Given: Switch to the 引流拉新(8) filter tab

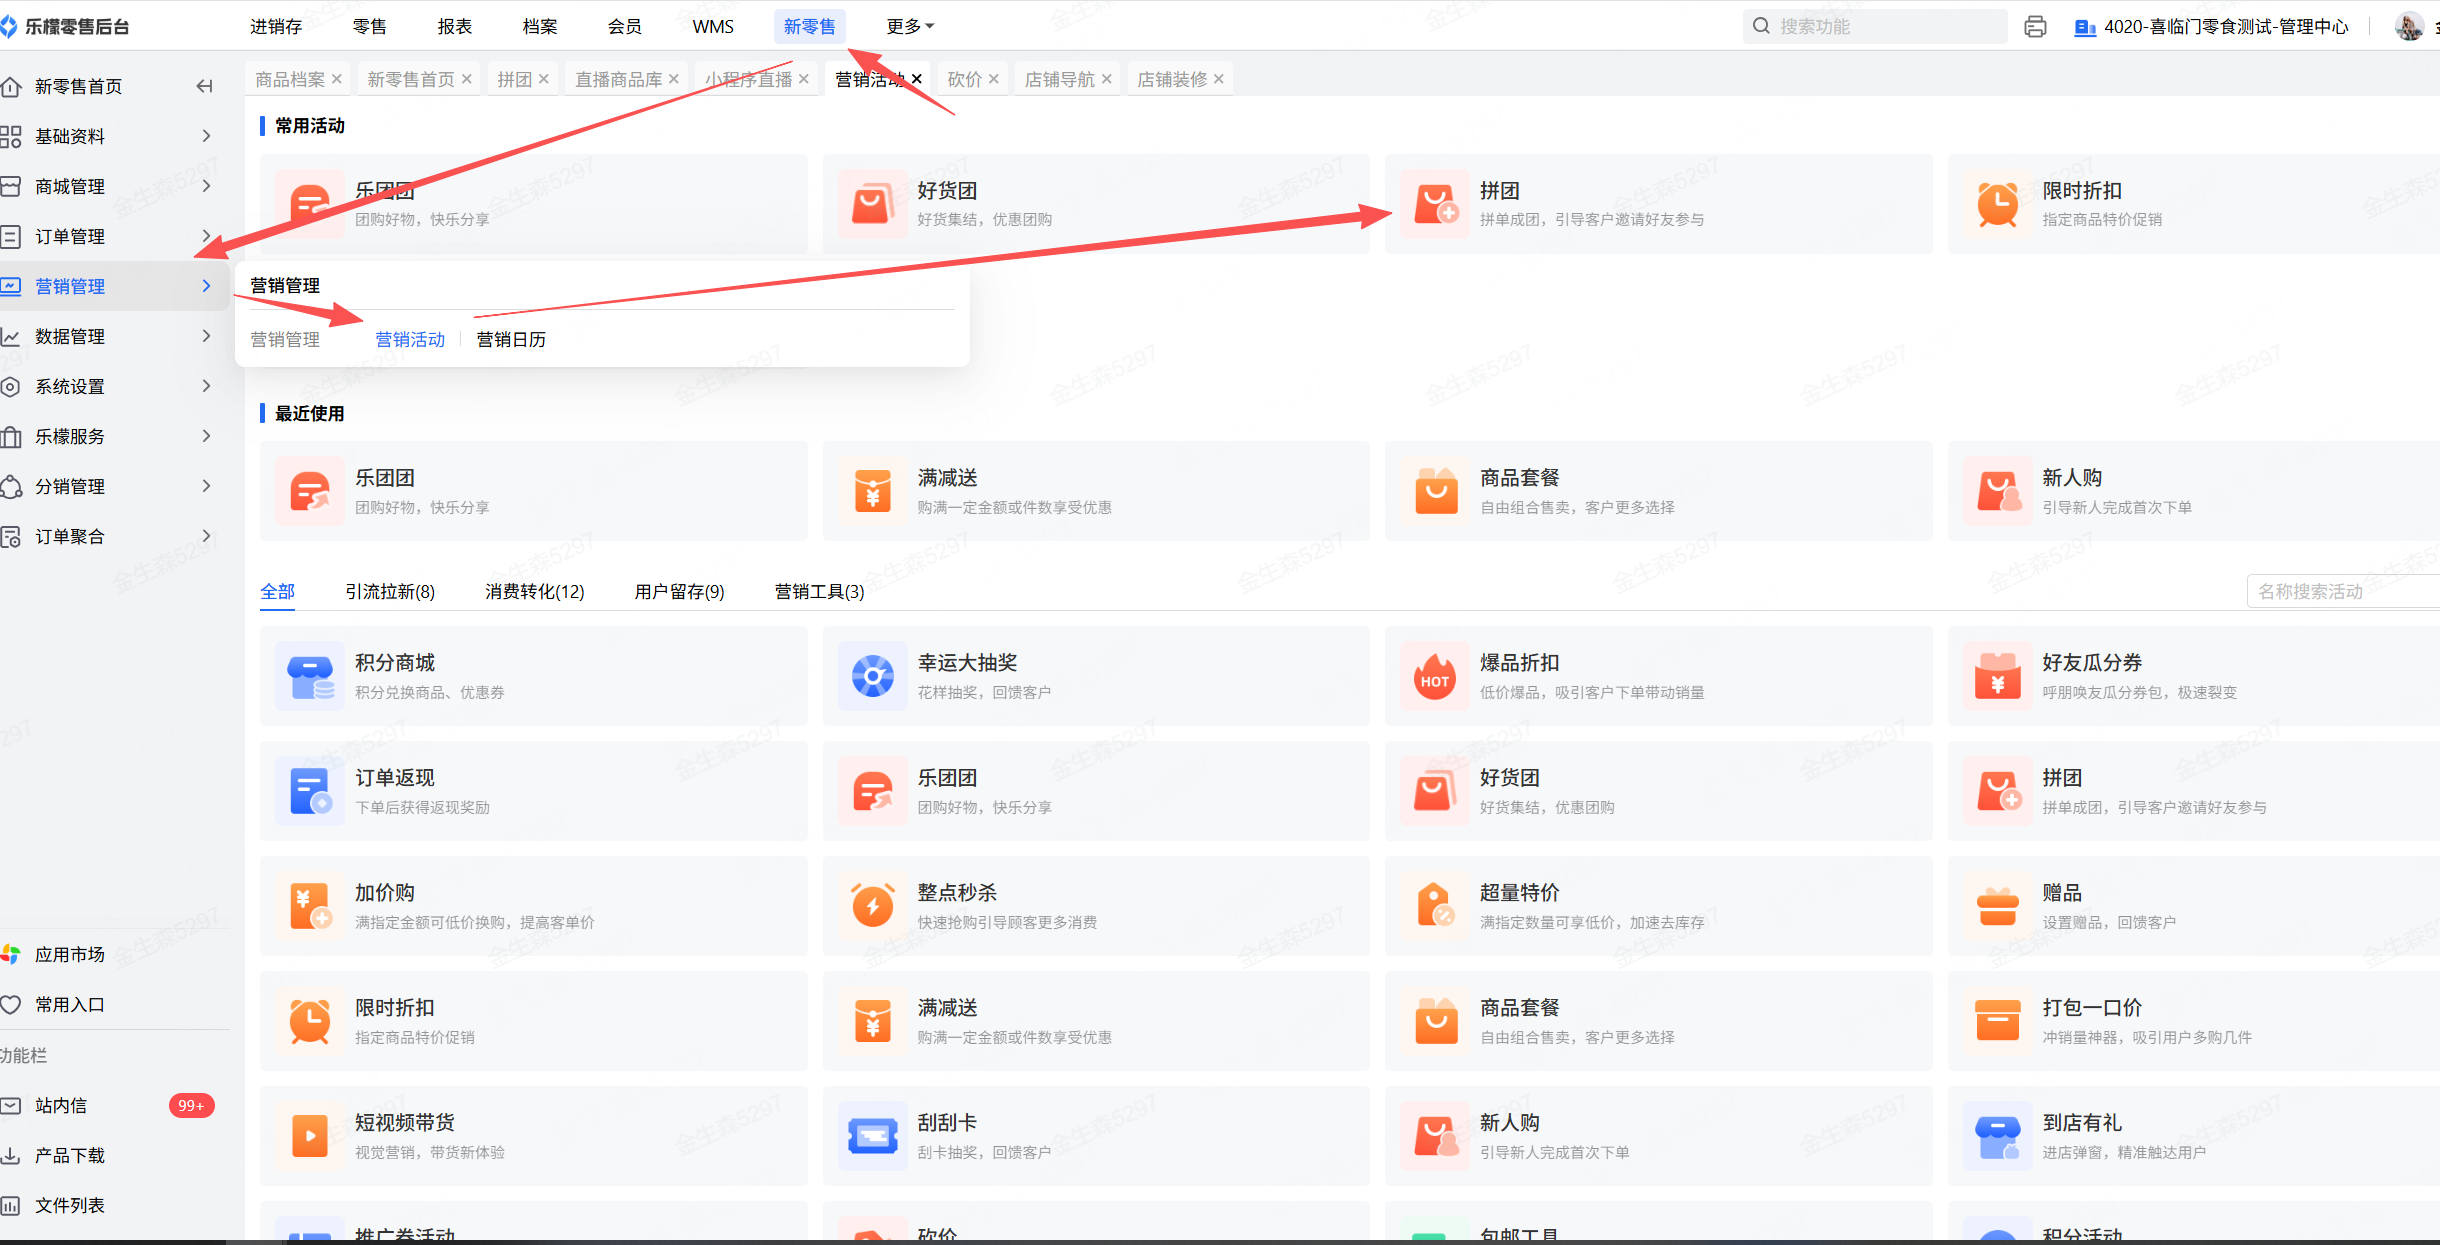Looking at the screenshot, I should (389, 591).
